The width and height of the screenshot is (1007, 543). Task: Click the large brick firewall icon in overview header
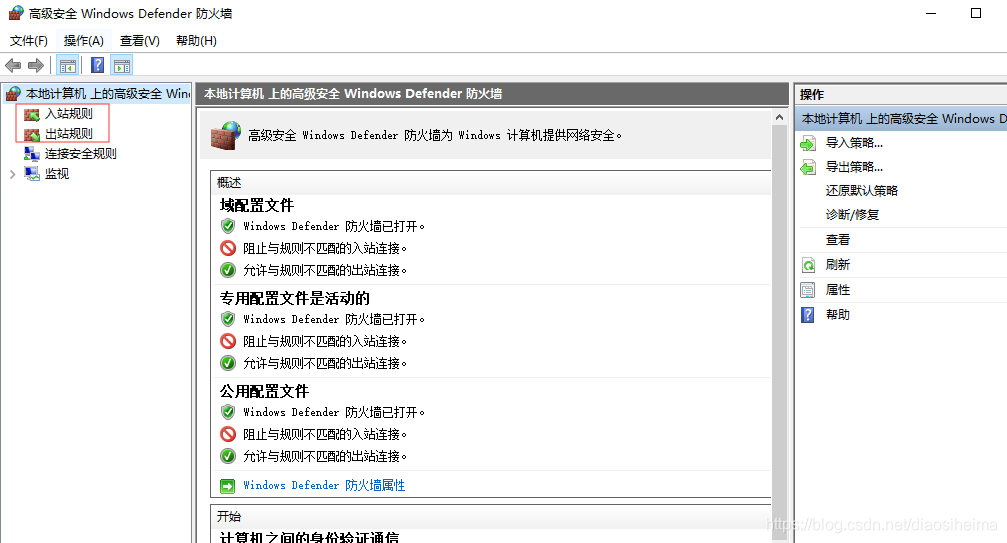click(226, 135)
